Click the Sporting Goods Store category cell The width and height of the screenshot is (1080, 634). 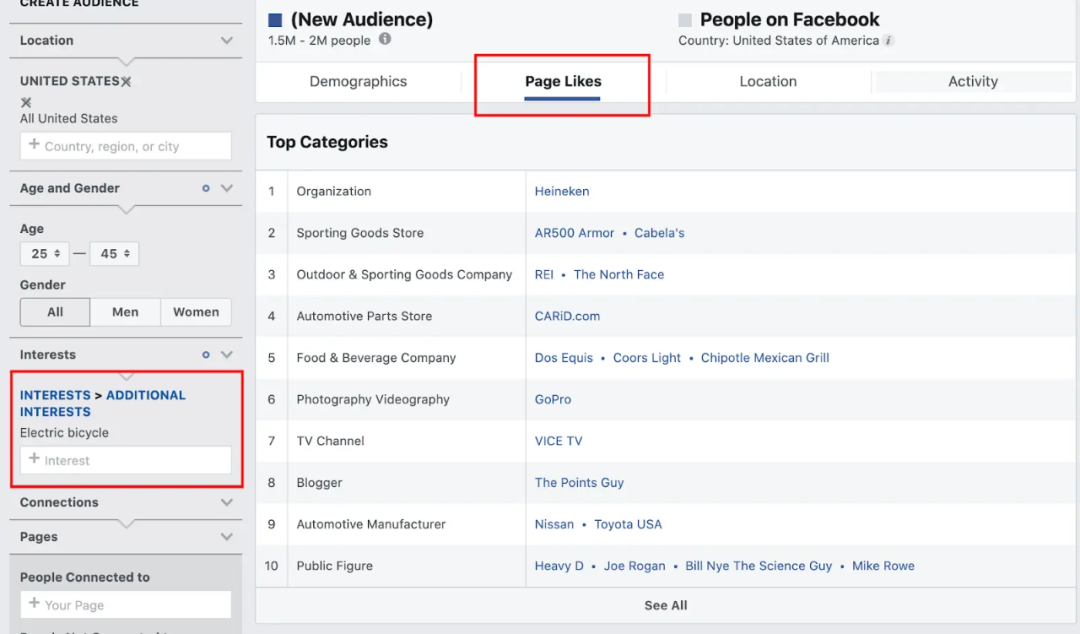[x=407, y=233]
